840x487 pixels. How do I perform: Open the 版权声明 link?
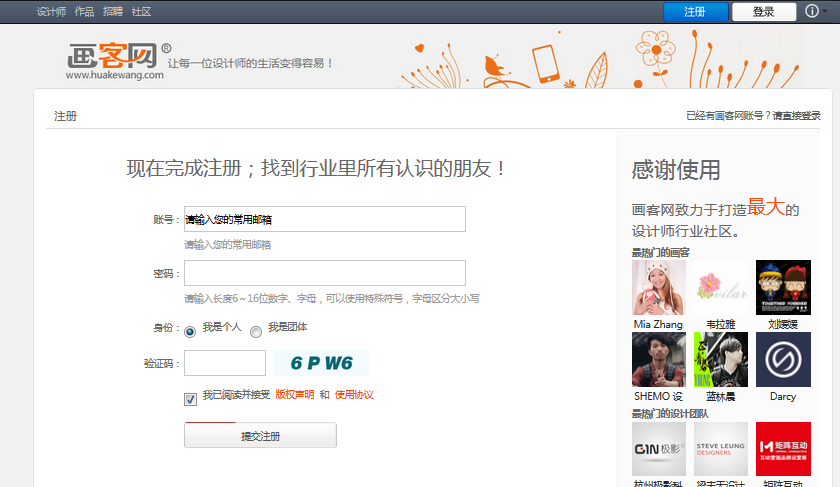tap(294, 395)
